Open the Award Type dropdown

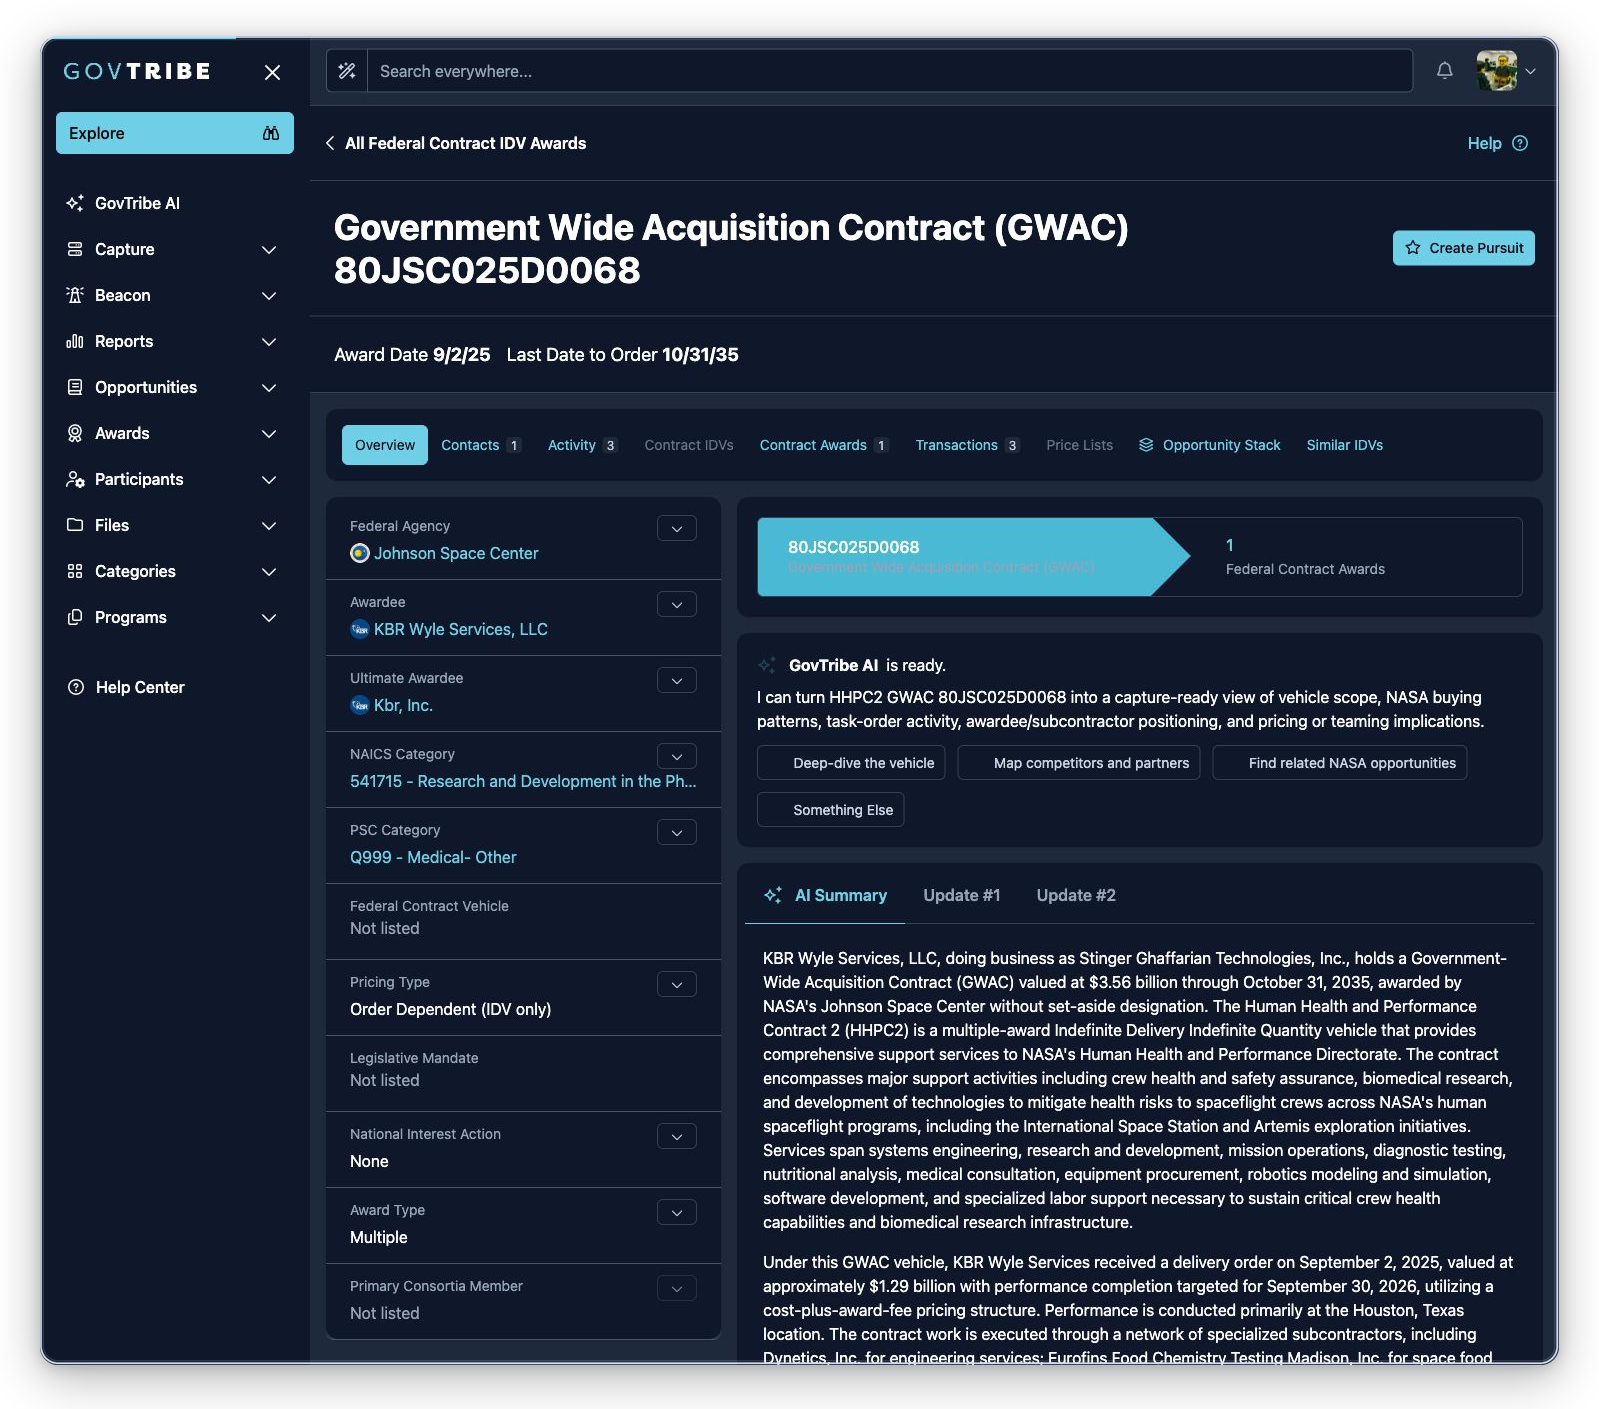pyautogui.click(x=677, y=1212)
